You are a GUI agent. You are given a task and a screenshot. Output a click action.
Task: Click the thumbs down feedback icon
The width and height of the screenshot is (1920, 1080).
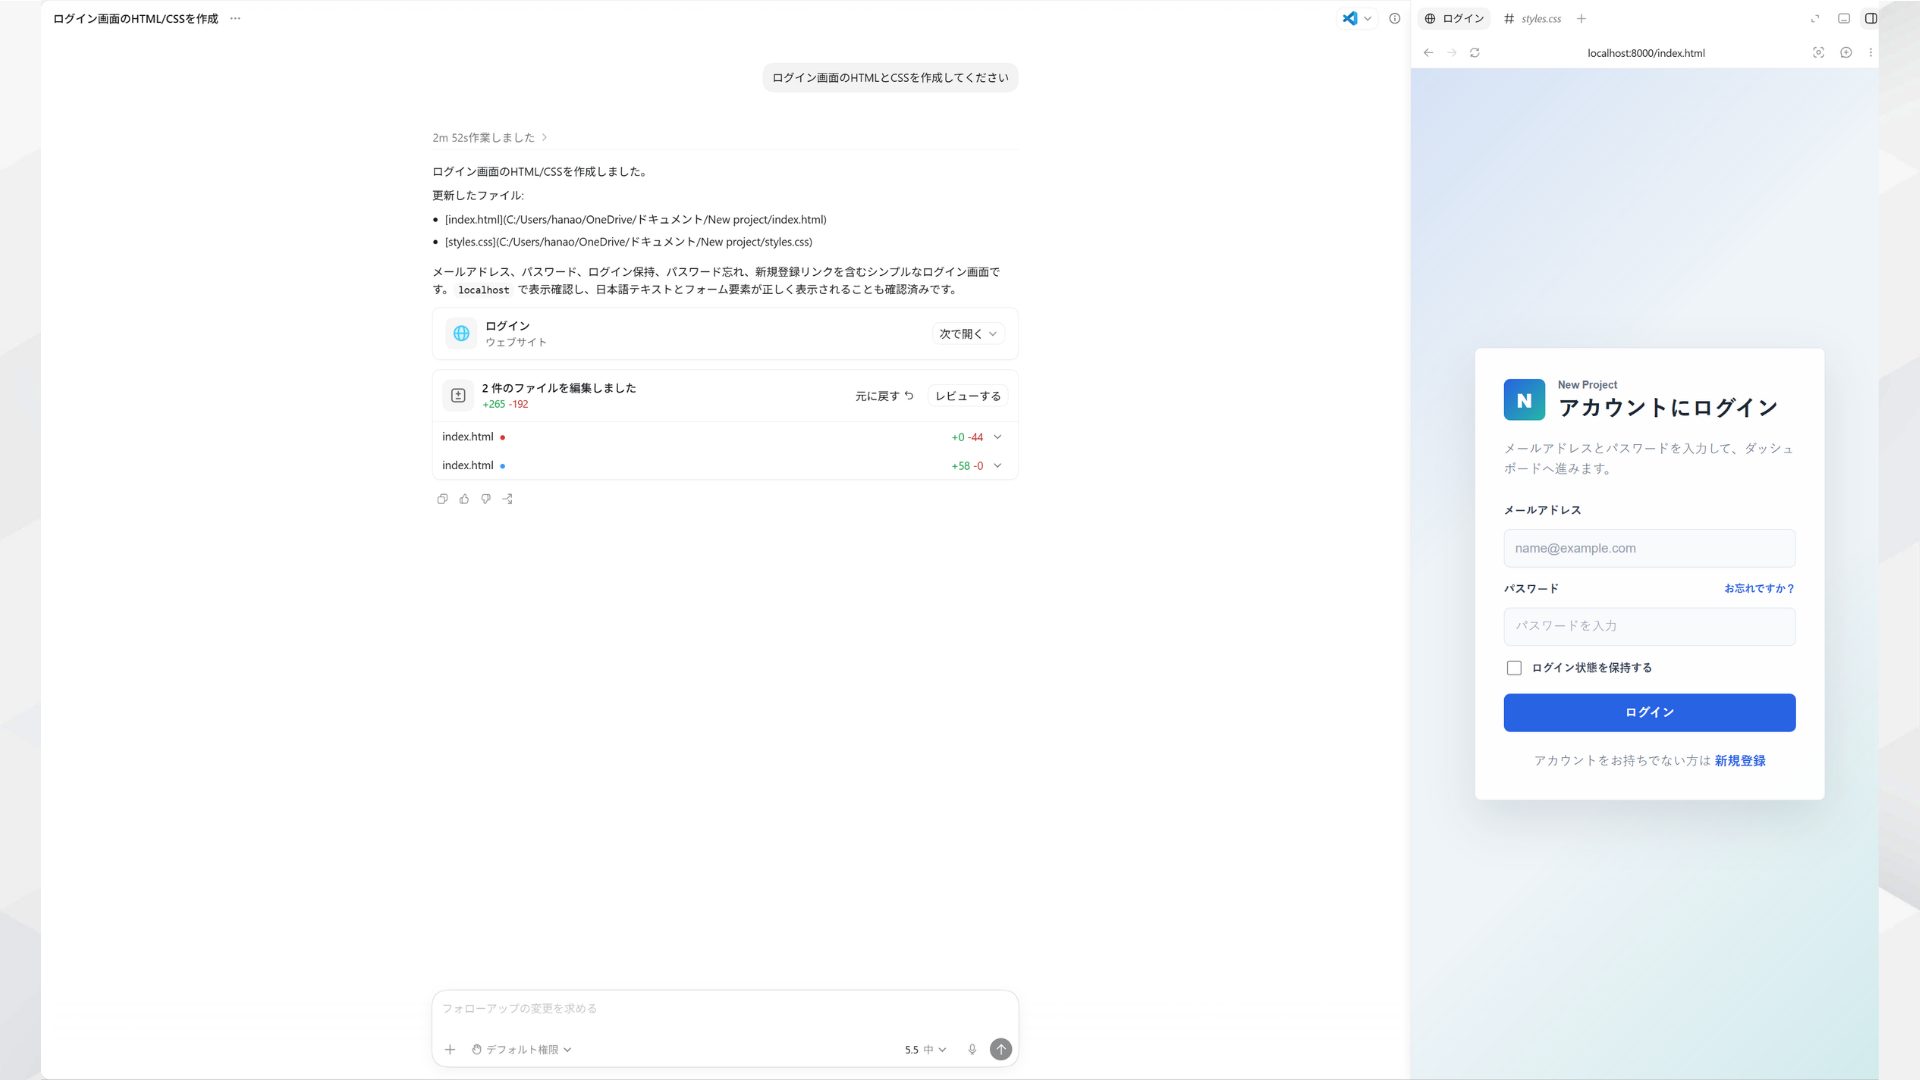tap(486, 499)
